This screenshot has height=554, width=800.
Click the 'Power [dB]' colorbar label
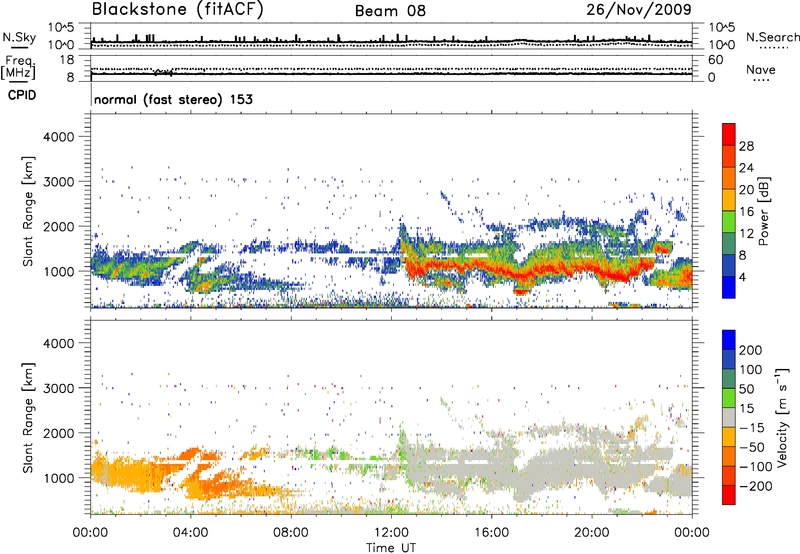click(763, 211)
